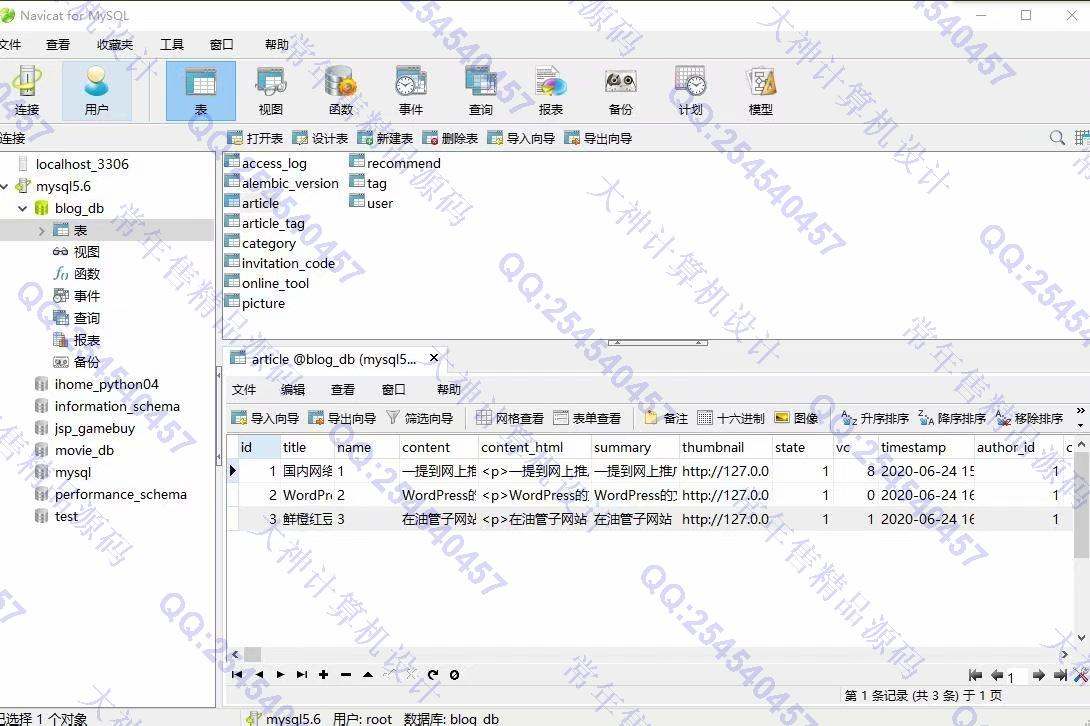Switch to 网格查看 grid view

(x=510, y=418)
